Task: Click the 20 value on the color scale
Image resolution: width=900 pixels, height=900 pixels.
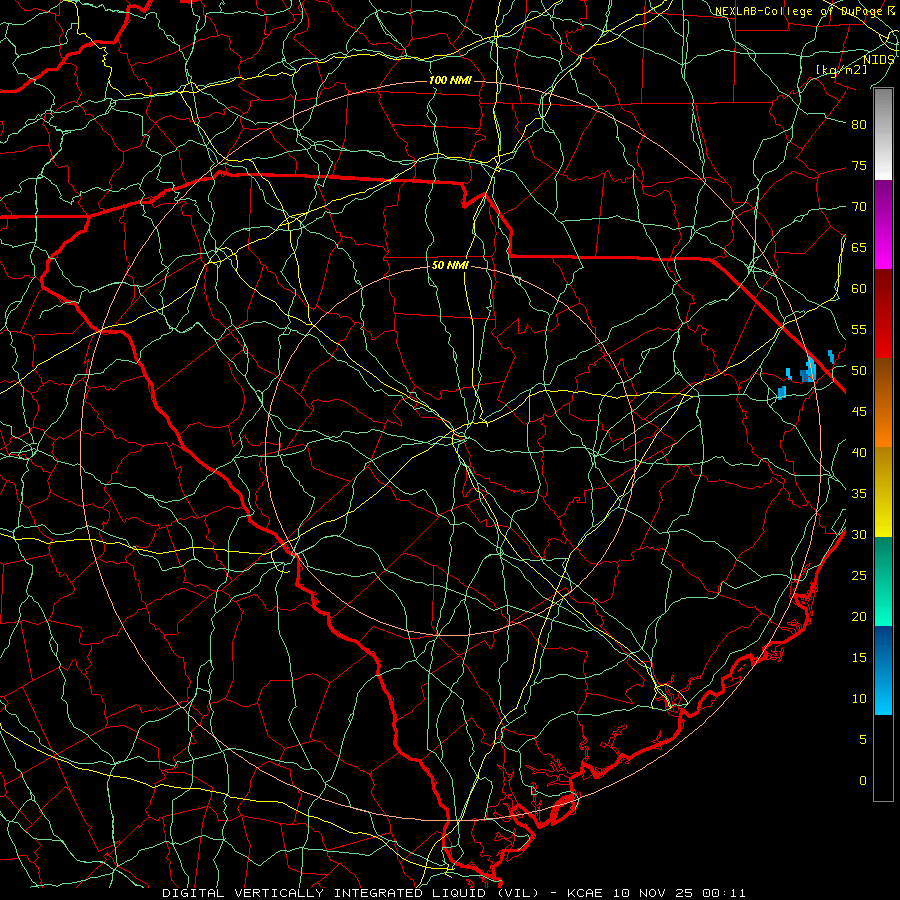Action: pos(859,617)
